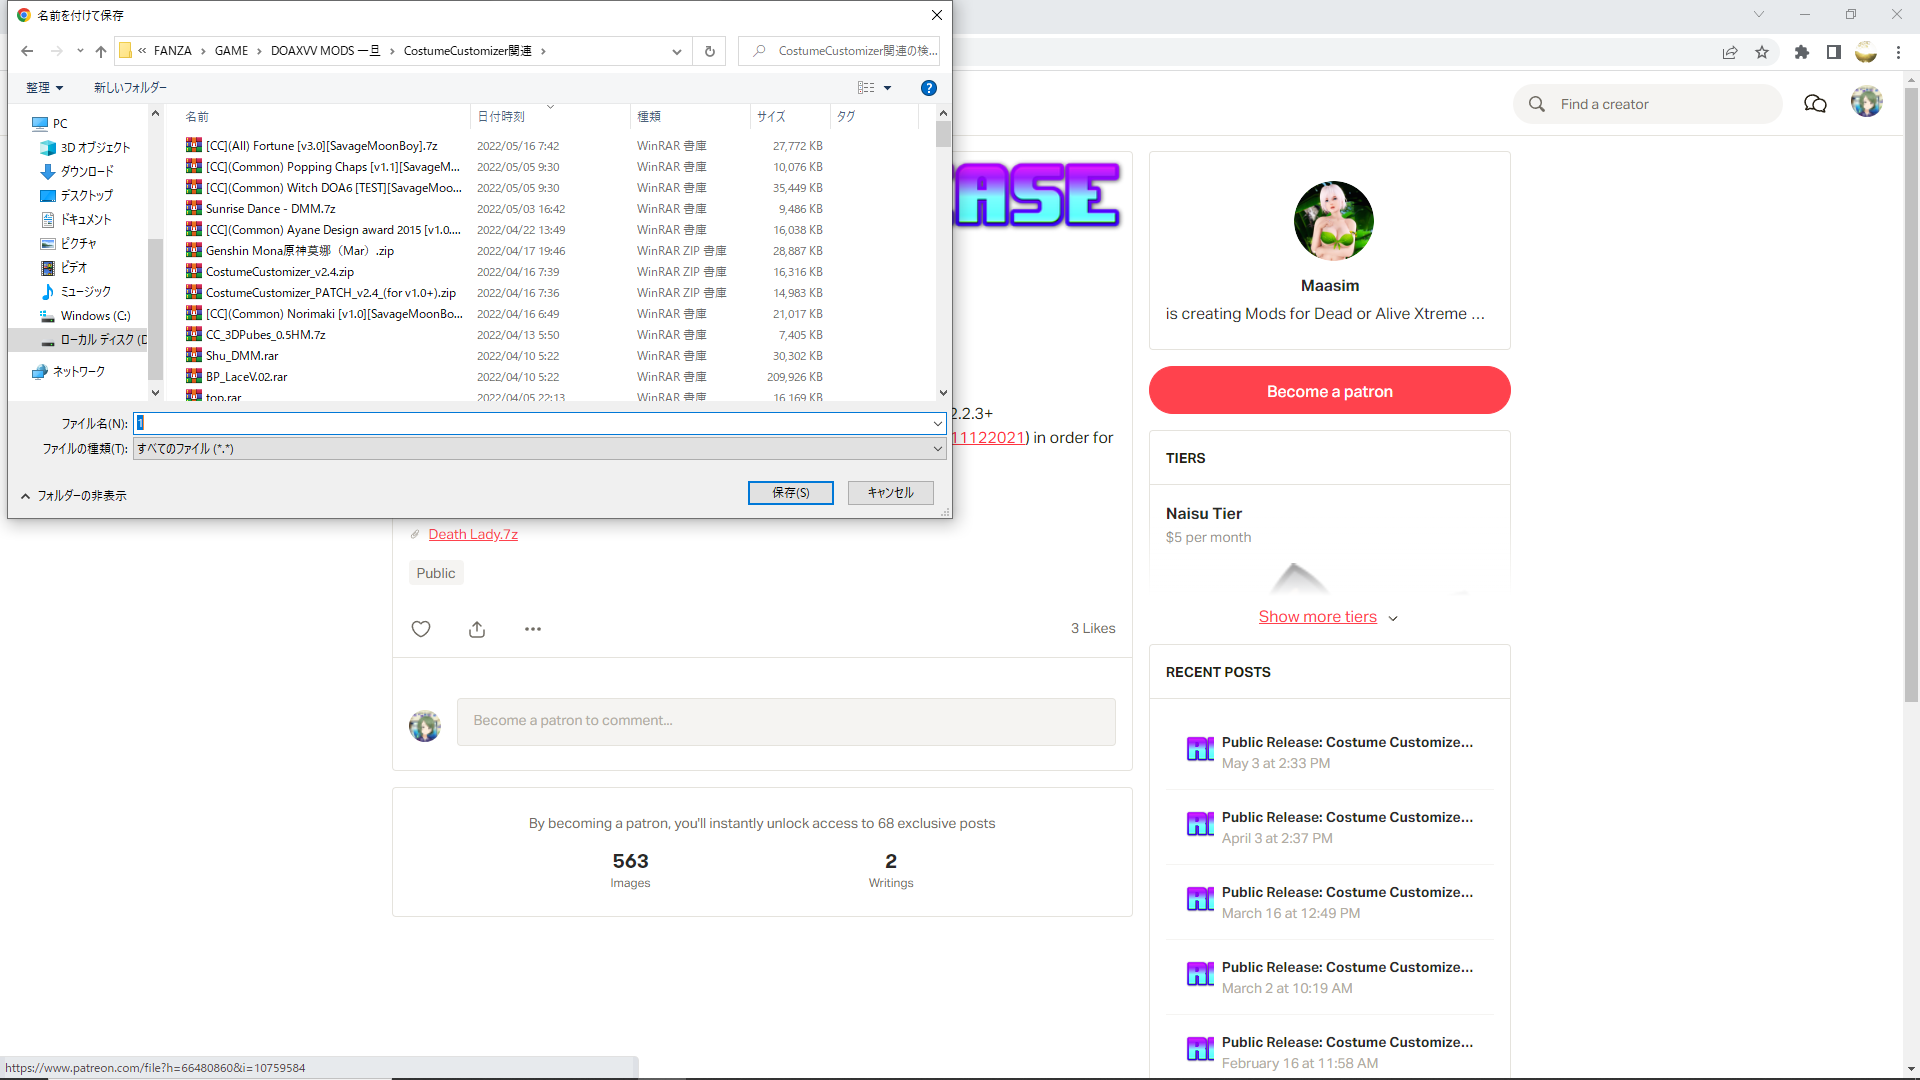
Task: Open Chrome extensions puzzle icon
Action: [1801, 52]
